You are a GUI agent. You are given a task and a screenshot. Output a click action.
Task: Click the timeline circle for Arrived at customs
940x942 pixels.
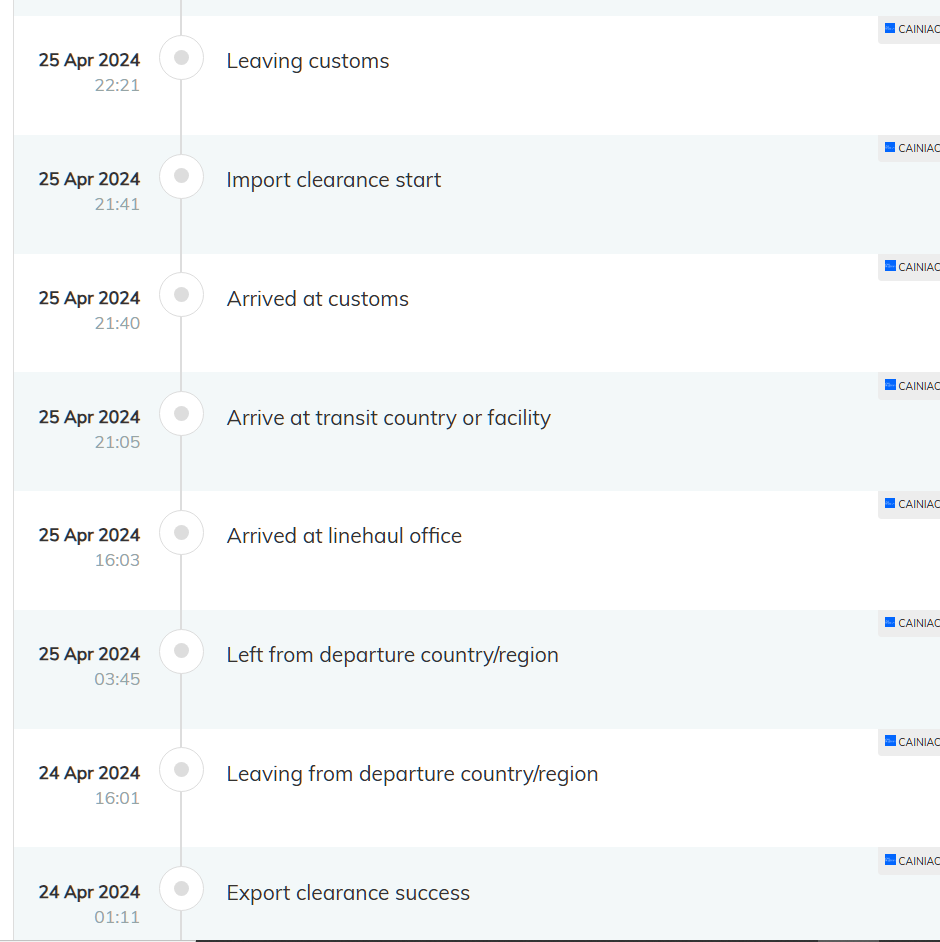point(182,295)
